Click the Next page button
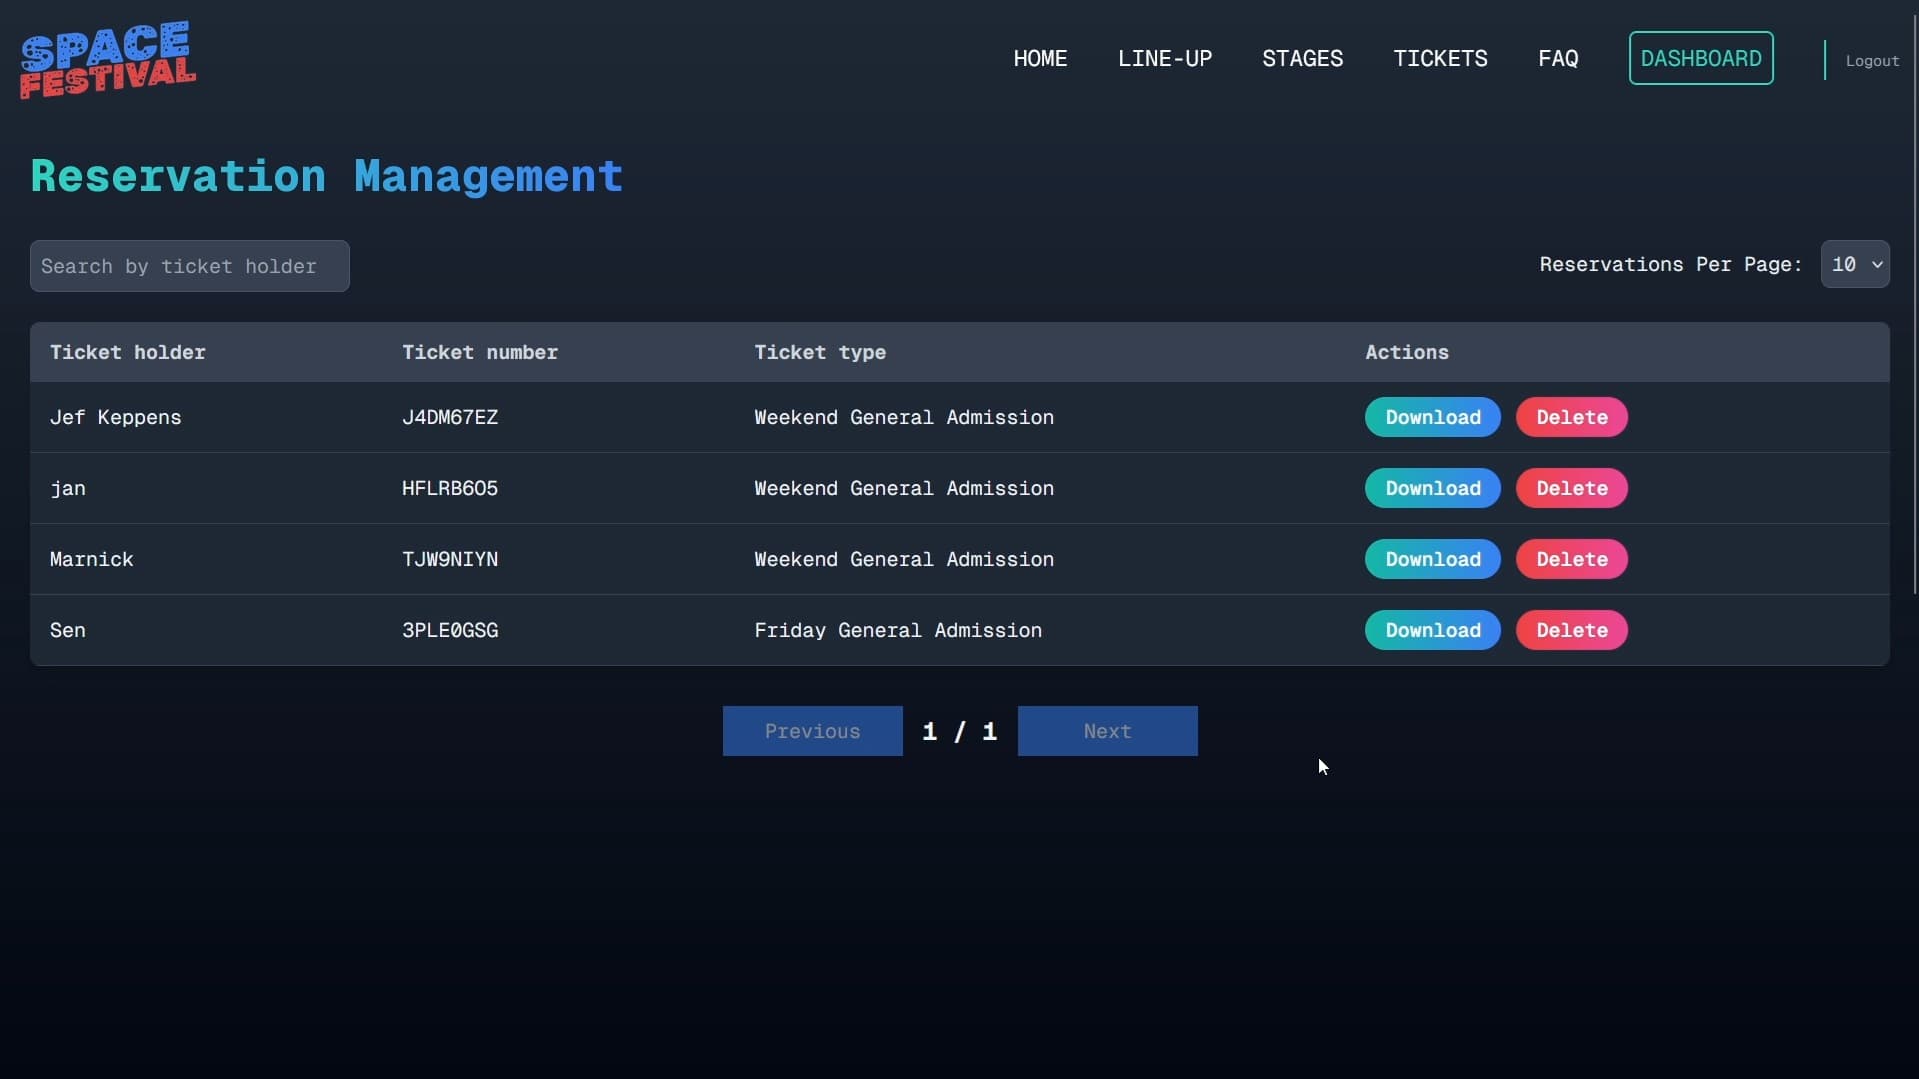This screenshot has height=1079, width=1919. click(x=1107, y=731)
